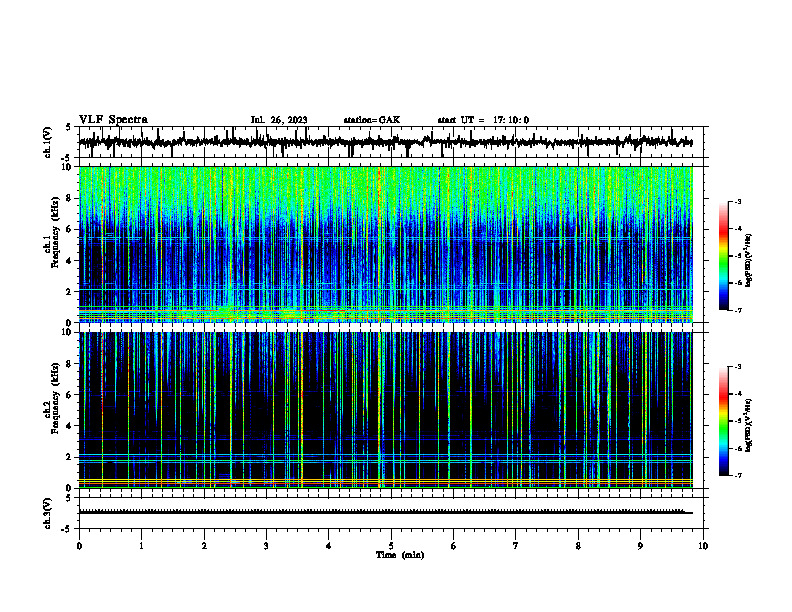792x612 pixels.
Task: Click the "ch.3(V)" axis label
Action: pyautogui.click(x=47, y=514)
